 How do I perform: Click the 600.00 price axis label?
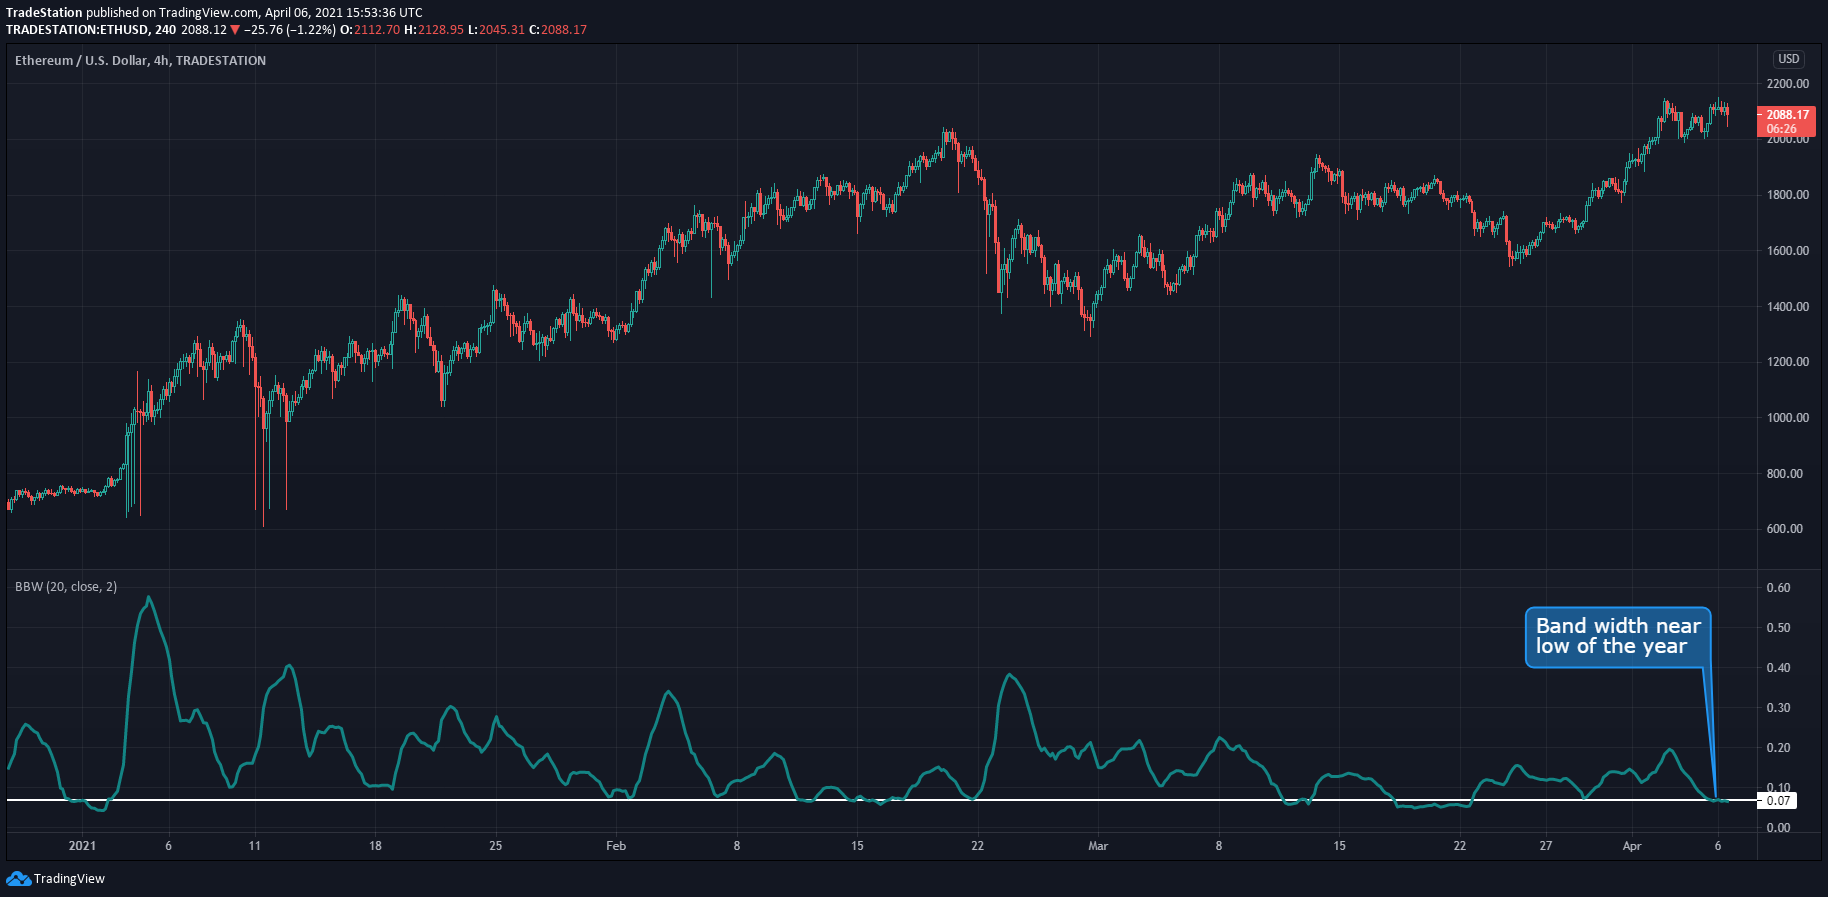[1785, 529]
